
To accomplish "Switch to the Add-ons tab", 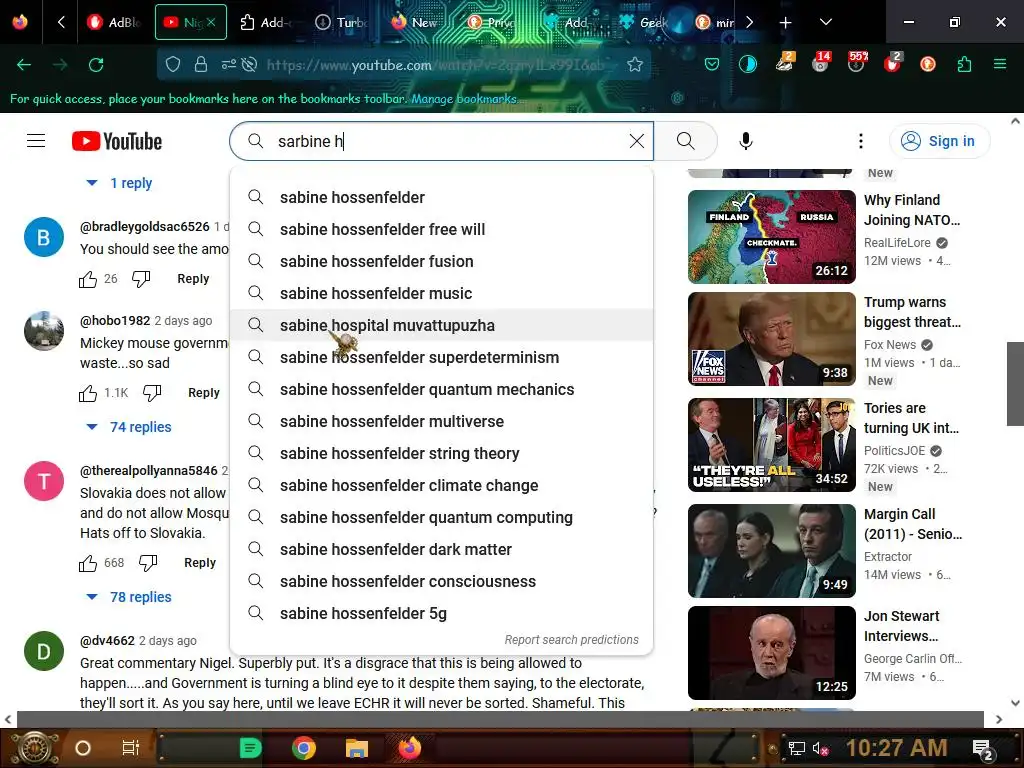I will [266, 22].
